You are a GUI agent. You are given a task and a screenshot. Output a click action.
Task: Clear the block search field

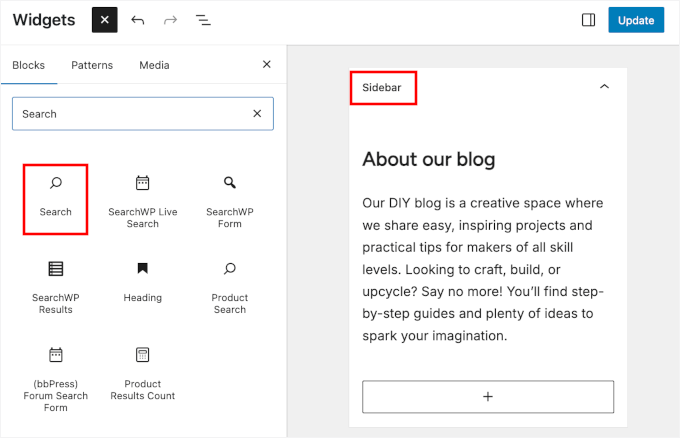click(x=257, y=114)
